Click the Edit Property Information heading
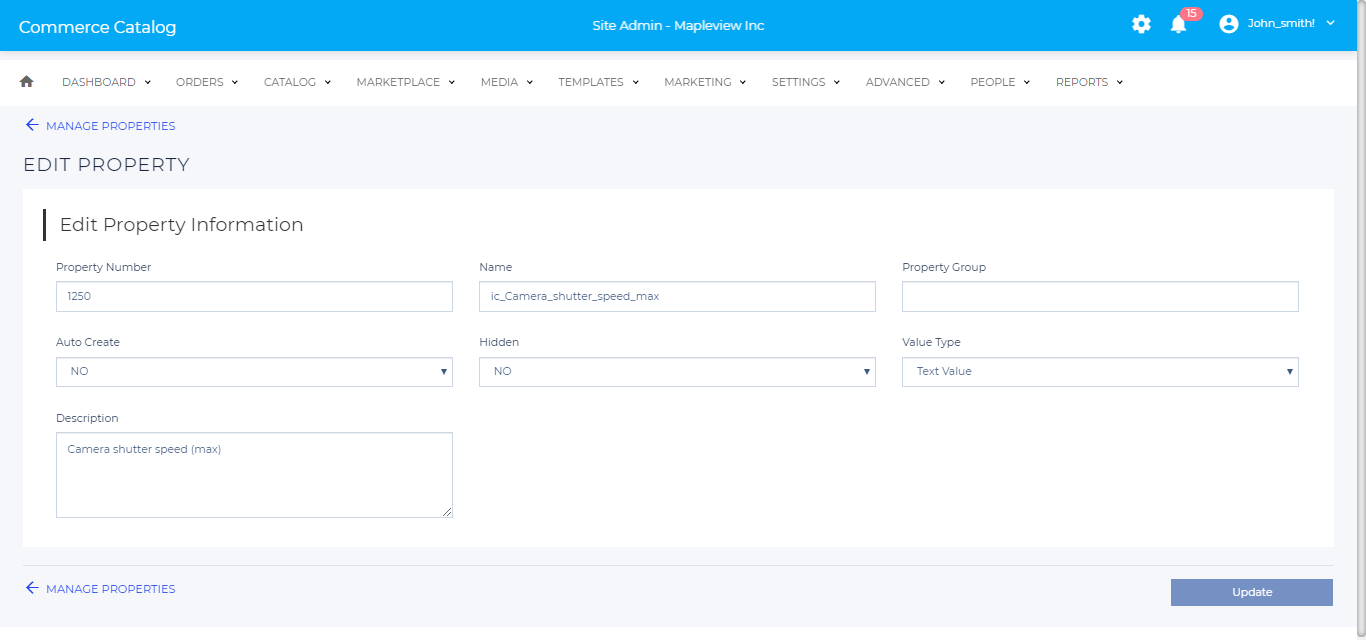Image resolution: width=1366 pixels, height=640 pixels. point(182,225)
